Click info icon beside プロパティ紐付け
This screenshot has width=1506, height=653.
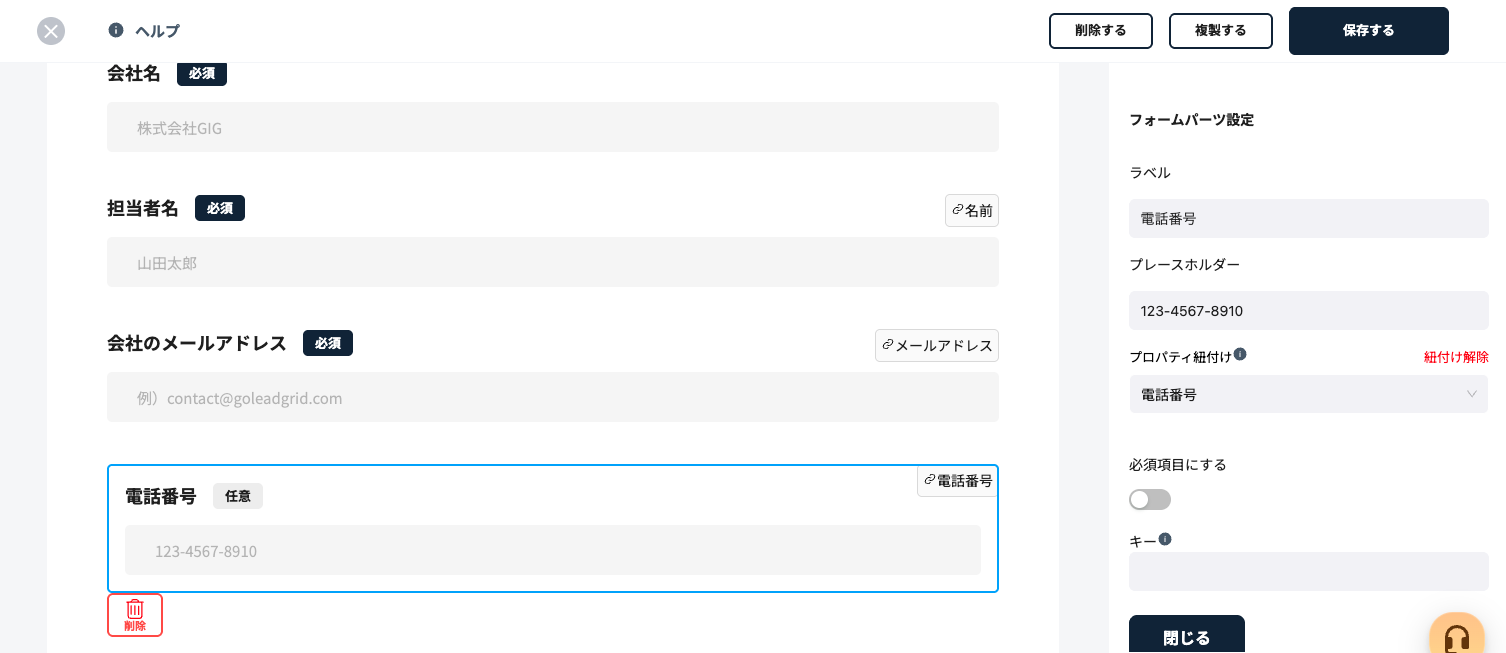(1240, 354)
